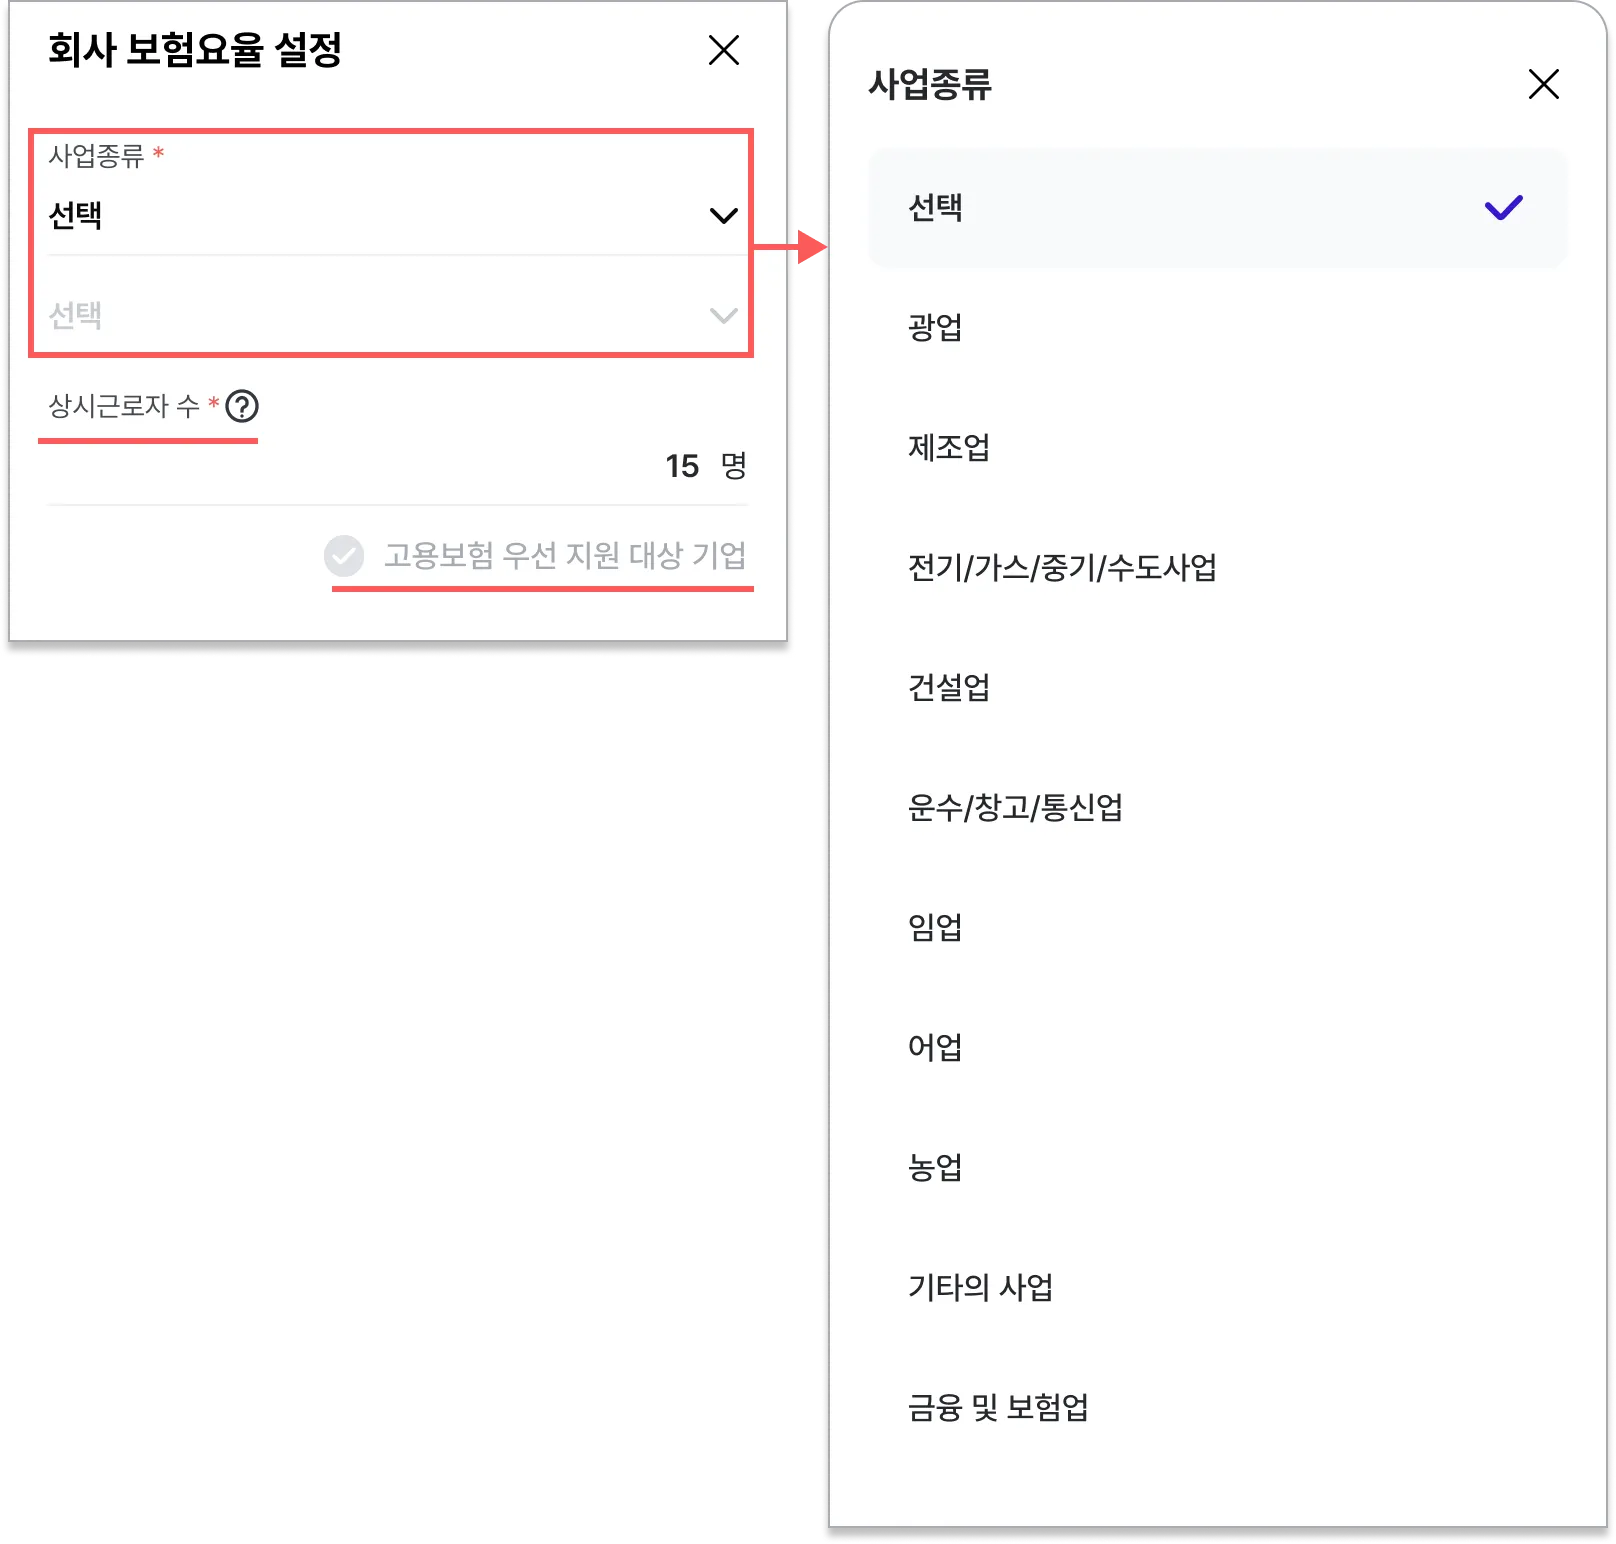Select 어업 option

click(x=1217, y=1048)
